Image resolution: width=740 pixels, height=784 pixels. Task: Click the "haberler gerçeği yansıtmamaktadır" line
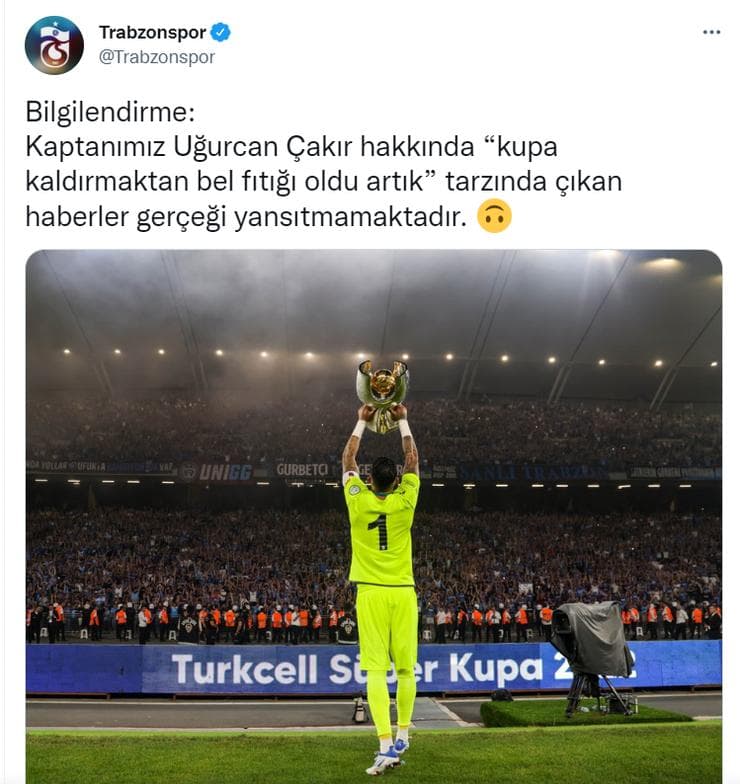tap(246, 217)
